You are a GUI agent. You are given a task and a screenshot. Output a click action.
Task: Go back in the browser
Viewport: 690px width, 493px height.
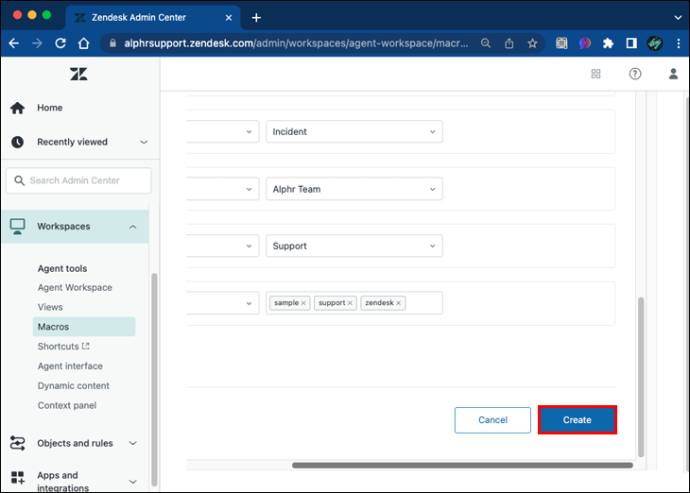pyautogui.click(x=14, y=43)
